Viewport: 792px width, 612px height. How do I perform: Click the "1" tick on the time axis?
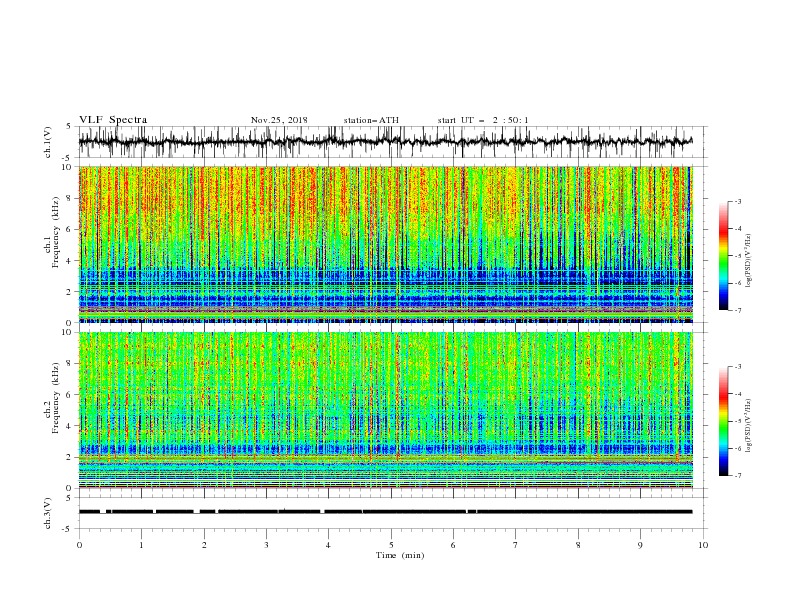point(141,545)
